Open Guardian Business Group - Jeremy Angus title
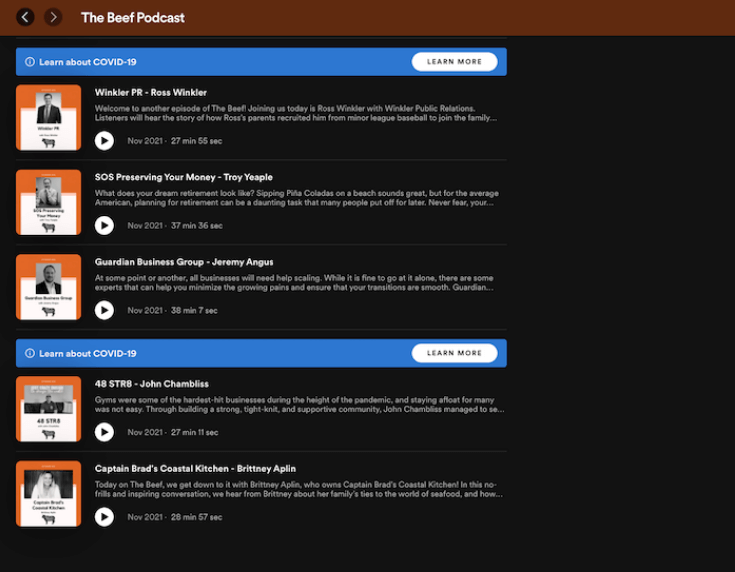Image resolution: width=735 pixels, height=572 pixels. [184, 262]
